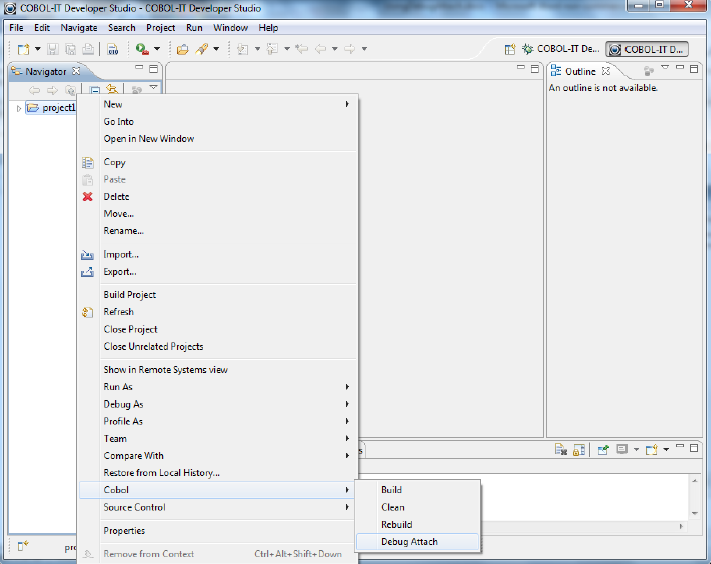Viewport: 711px width, 564px height.
Task: Click the main toolbar Forward arrow icon
Action: (349, 49)
